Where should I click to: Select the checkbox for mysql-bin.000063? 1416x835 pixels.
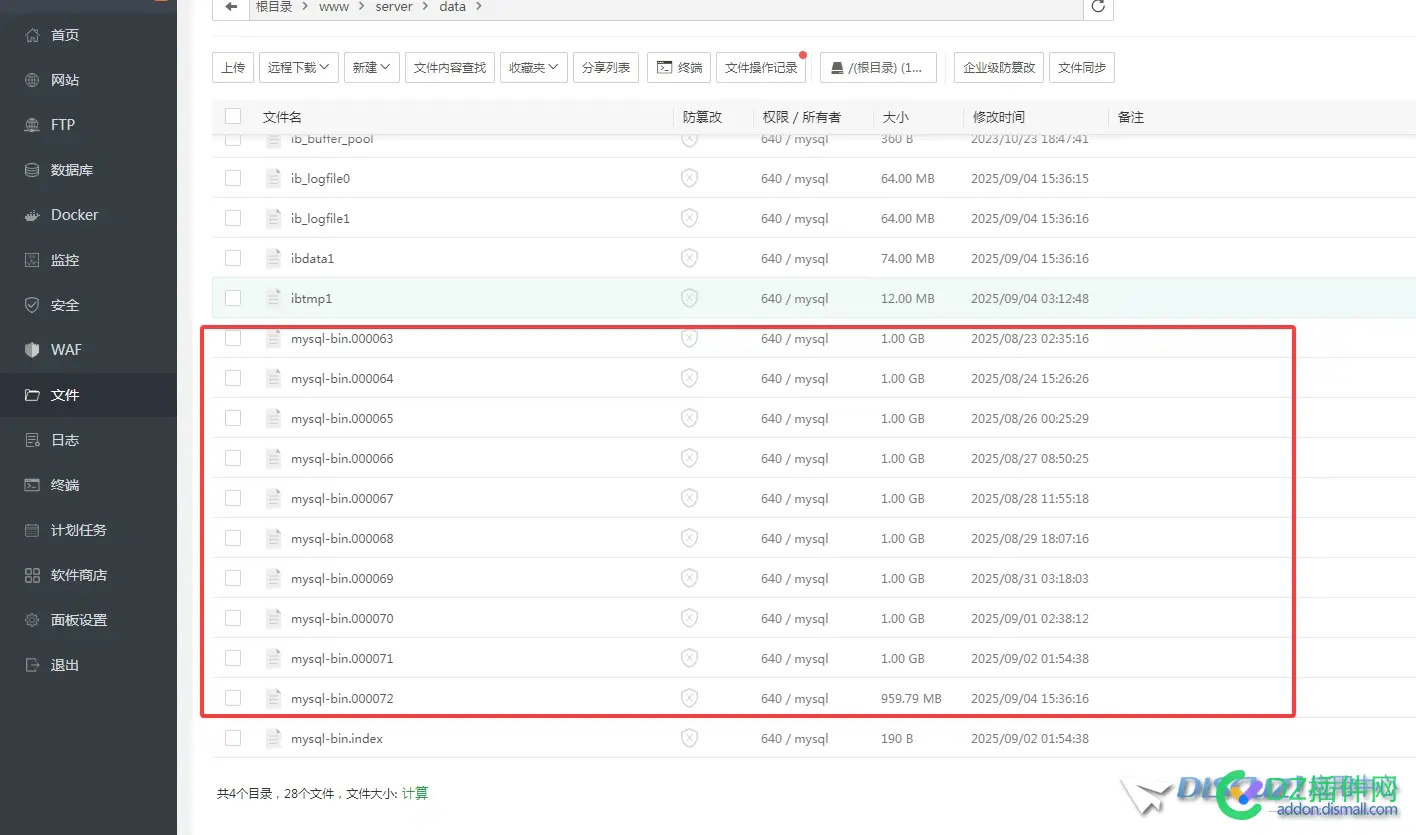233,338
